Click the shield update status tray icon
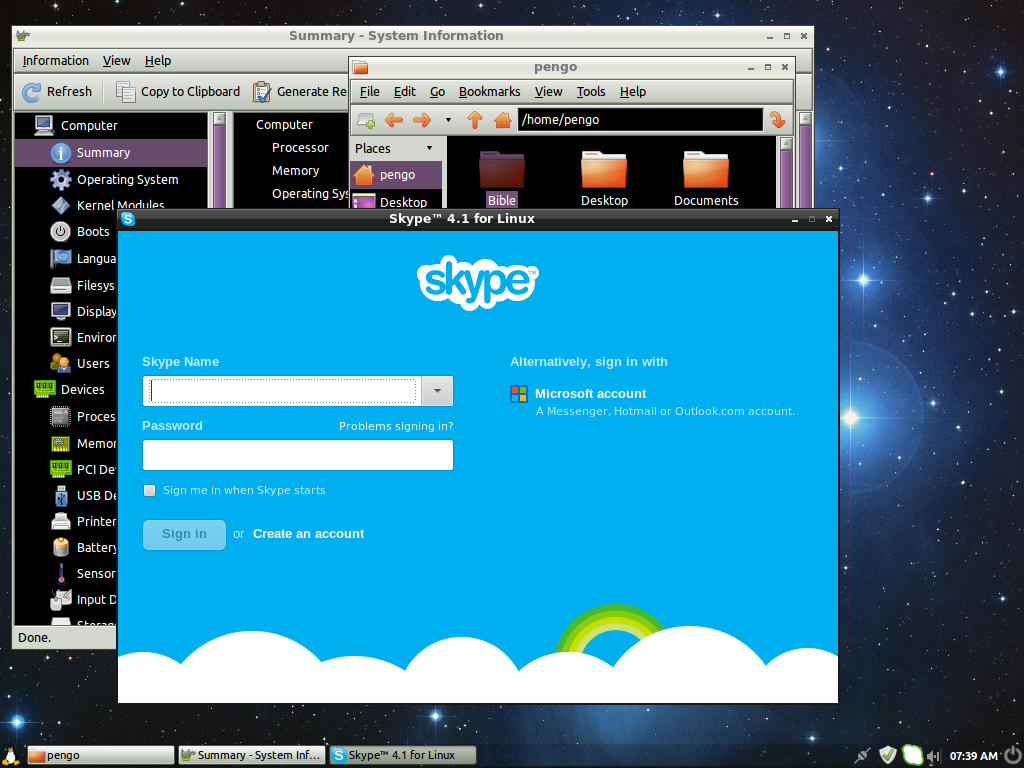Image resolution: width=1024 pixels, height=768 pixels. point(888,756)
